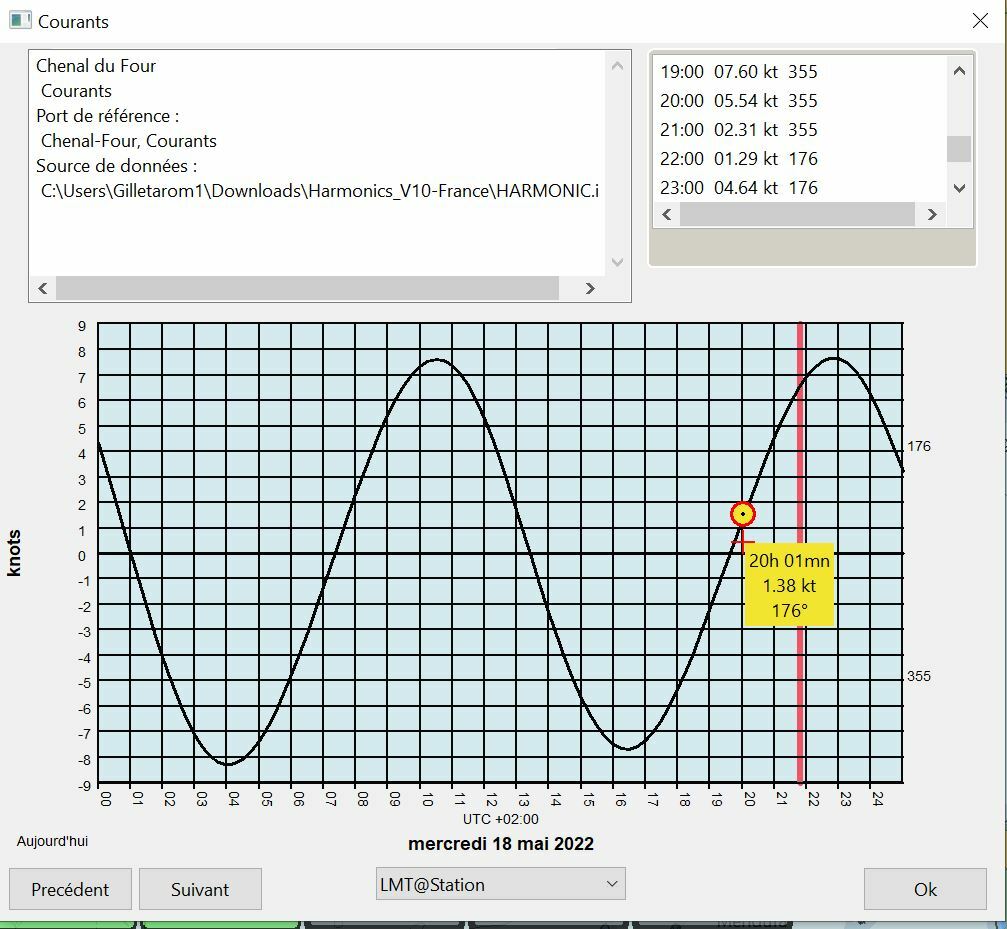Select the 22:00 01.29 kt row
Viewport: 1007px width, 929px height.
[x=739, y=159]
